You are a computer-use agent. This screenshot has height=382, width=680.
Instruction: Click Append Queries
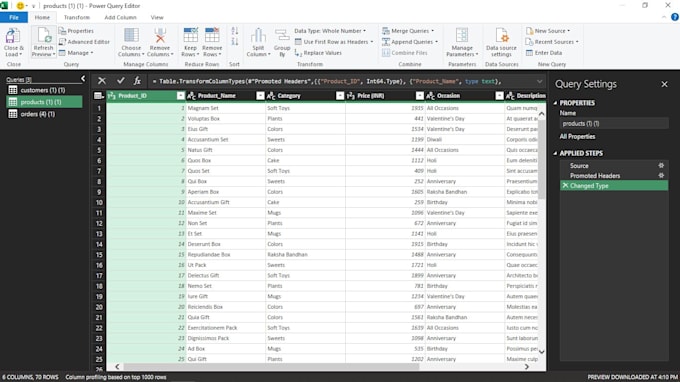point(410,42)
